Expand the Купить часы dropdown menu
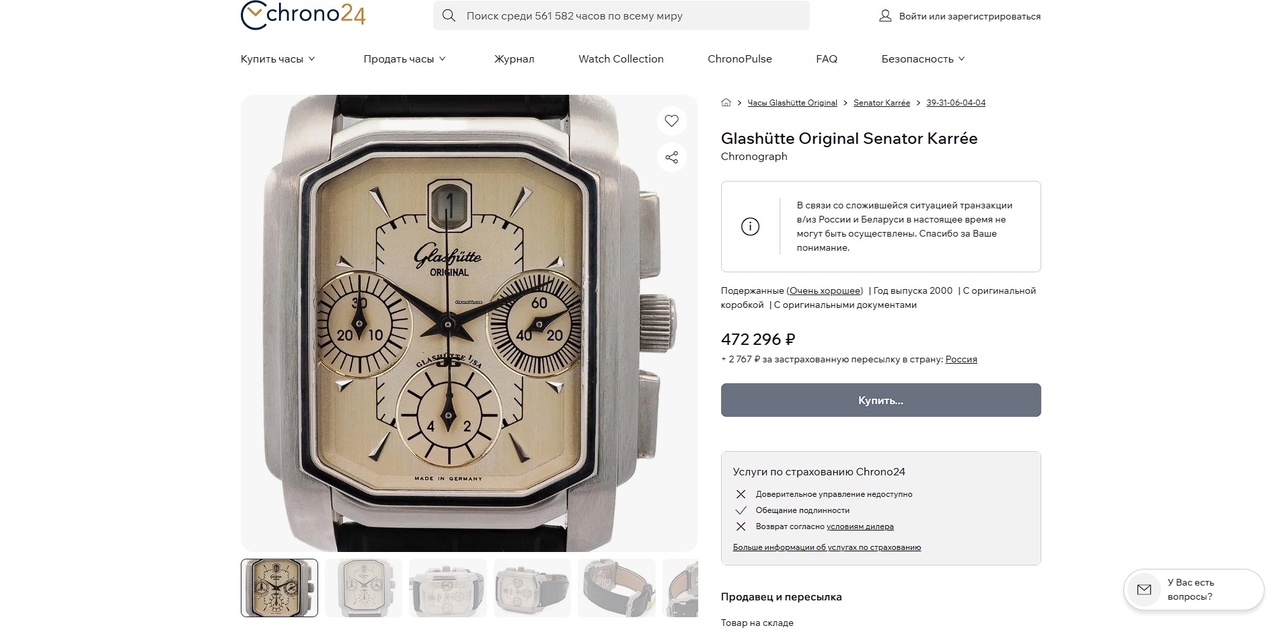 [278, 59]
